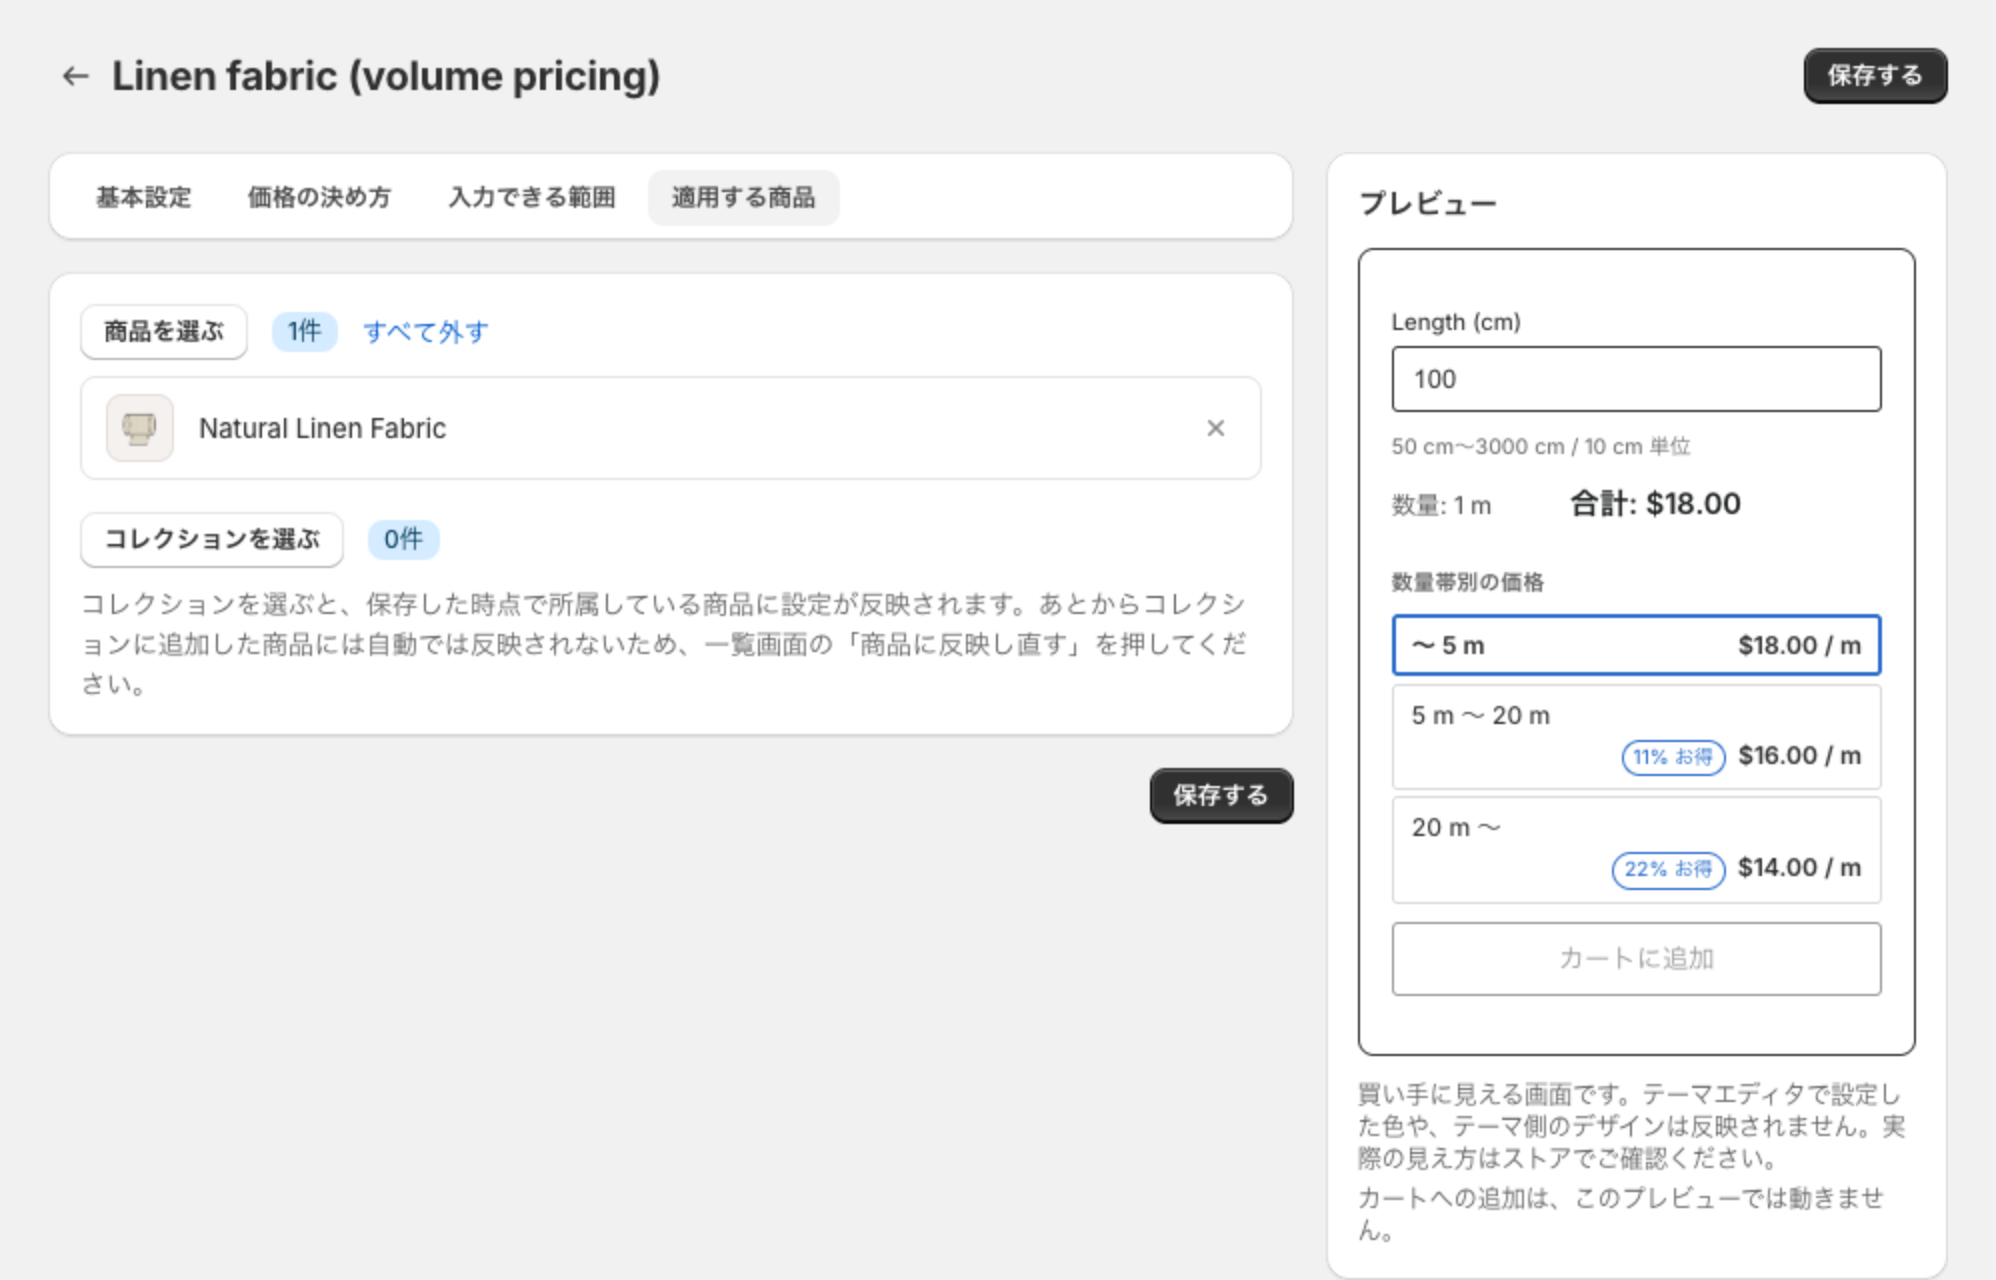Click the top-right 保存する button

(1875, 76)
